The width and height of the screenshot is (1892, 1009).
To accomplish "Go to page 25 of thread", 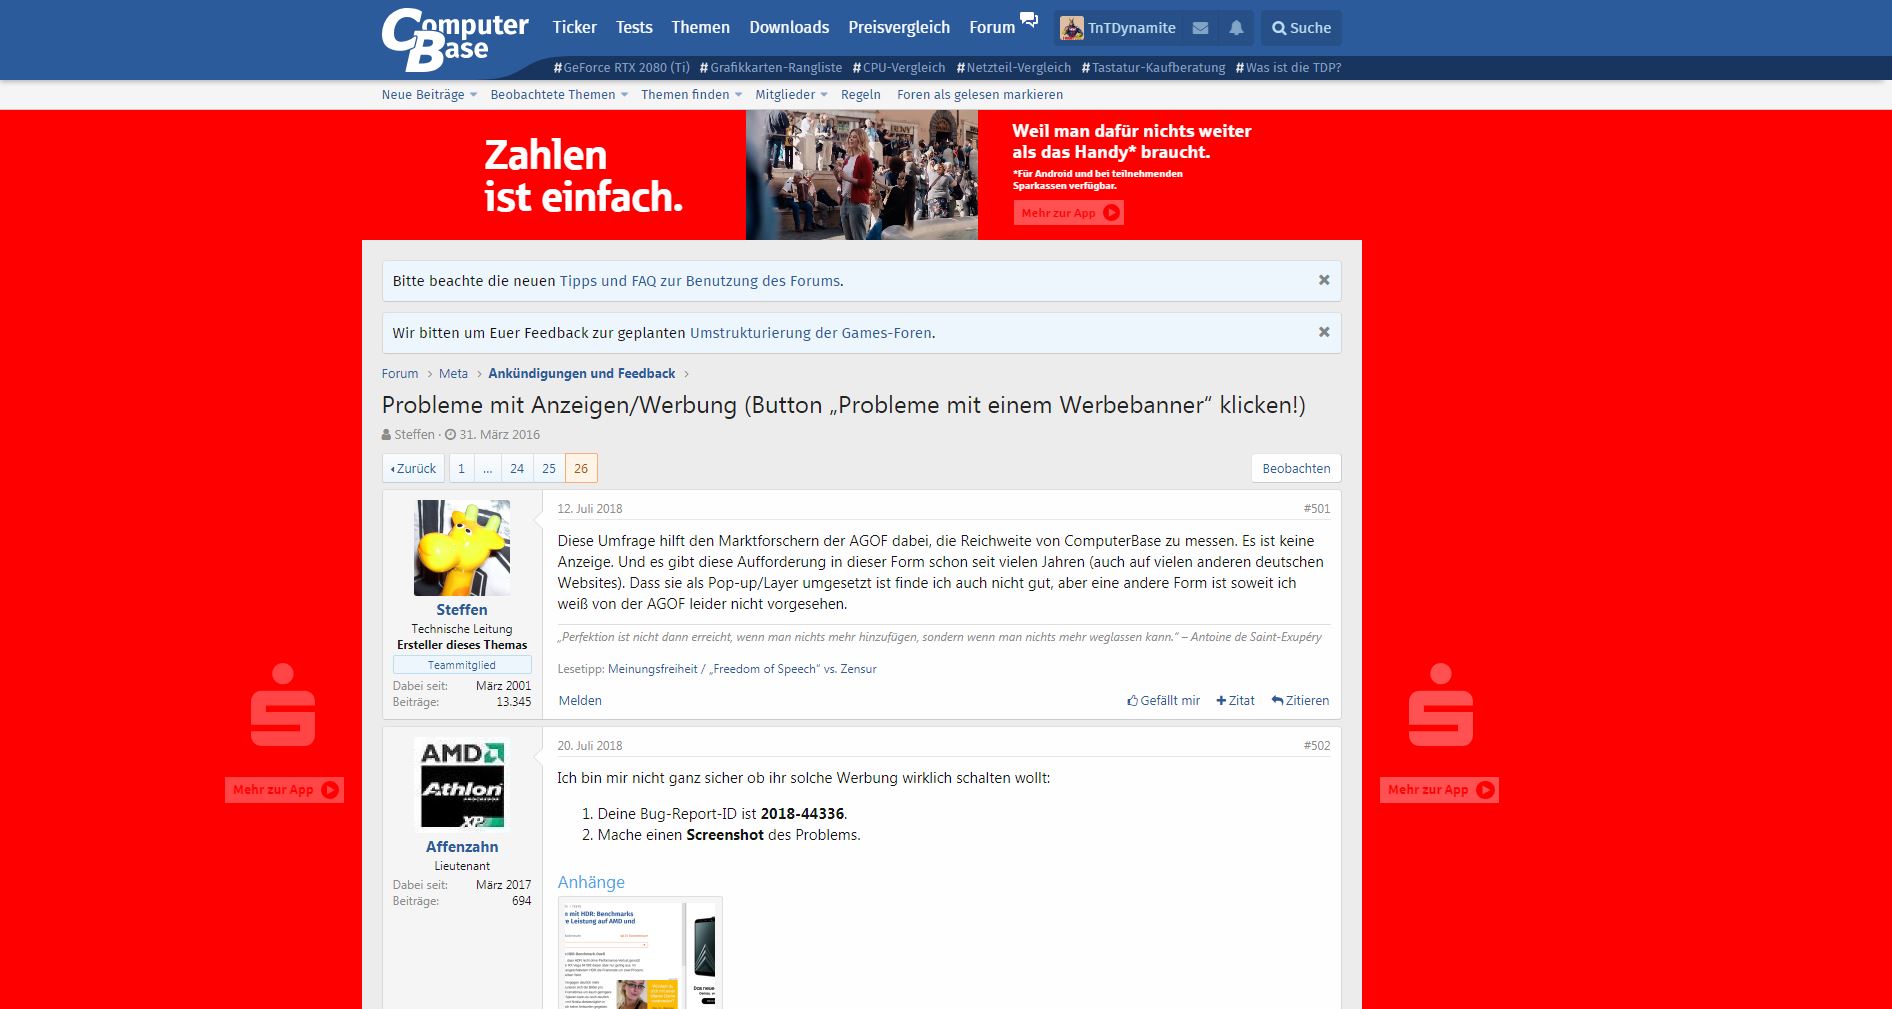I will [x=549, y=468].
